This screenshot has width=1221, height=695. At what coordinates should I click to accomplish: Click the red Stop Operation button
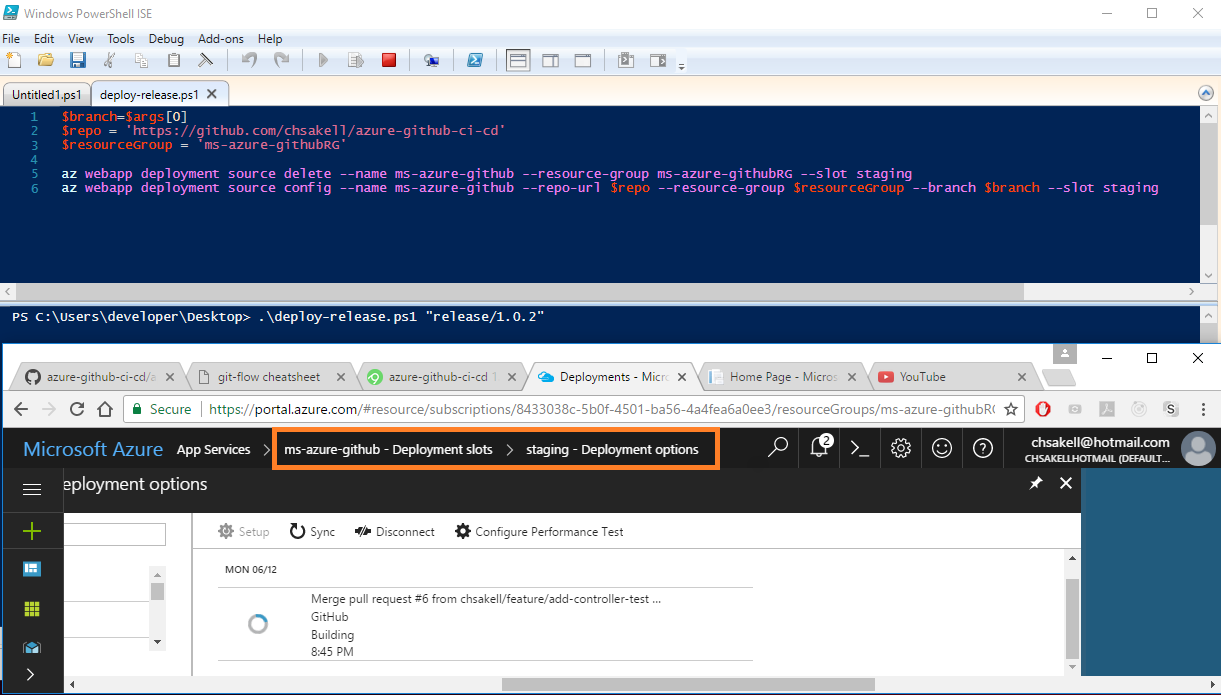(x=389, y=61)
